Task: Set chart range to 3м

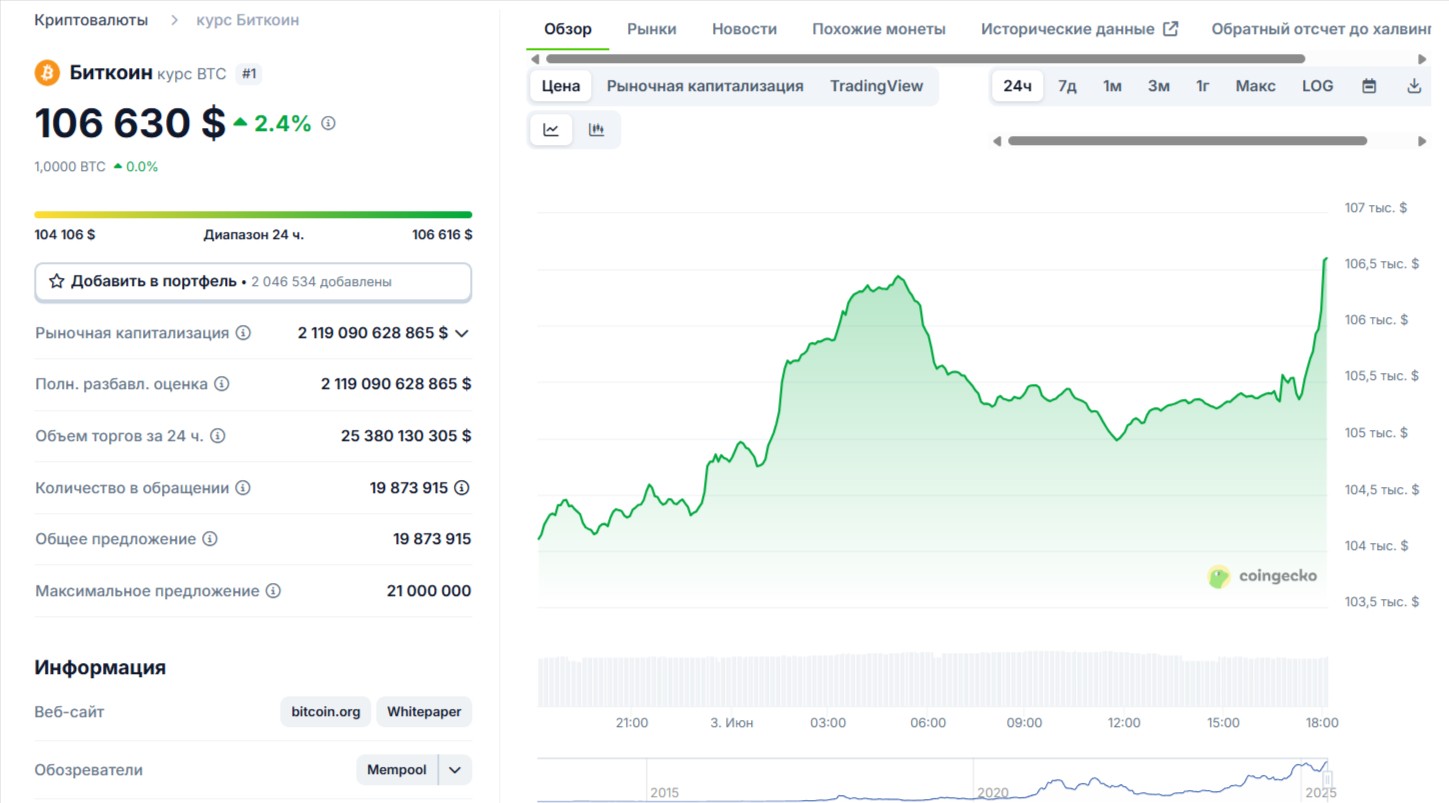Action: click(1159, 86)
